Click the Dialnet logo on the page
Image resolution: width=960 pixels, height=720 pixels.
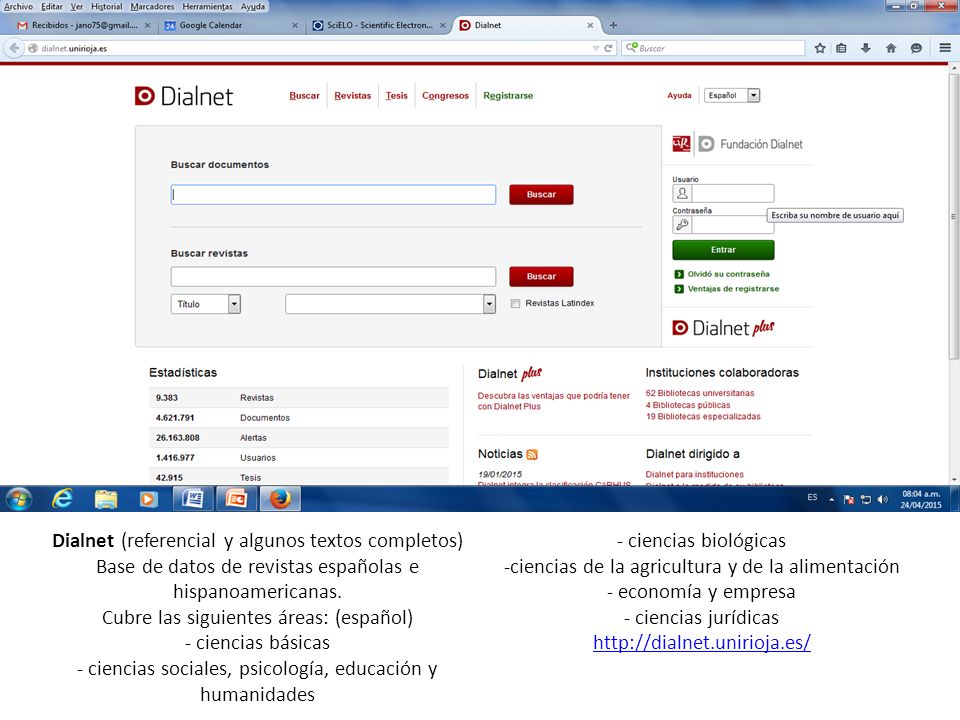pyautogui.click(x=184, y=96)
